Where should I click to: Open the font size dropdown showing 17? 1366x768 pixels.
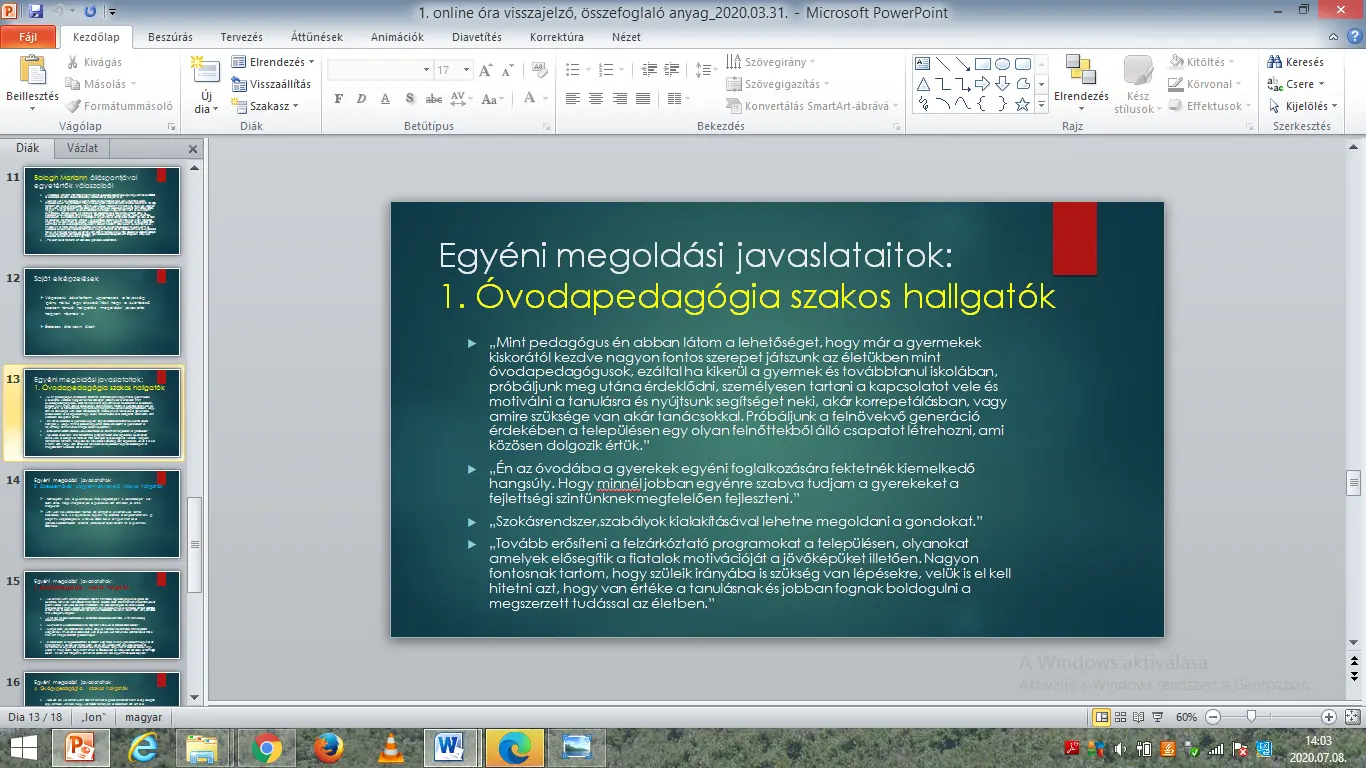(467, 70)
